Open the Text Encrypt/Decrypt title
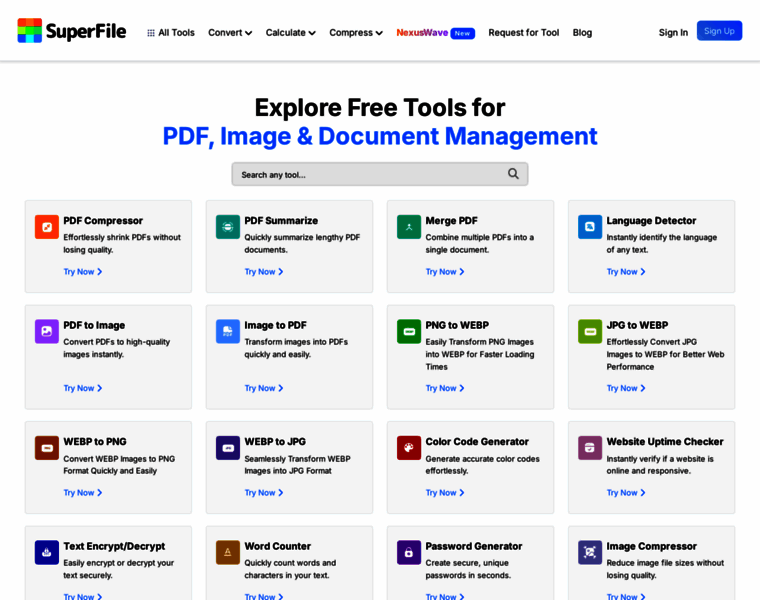Image resolution: width=760 pixels, height=600 pixels. click(114, 546)
